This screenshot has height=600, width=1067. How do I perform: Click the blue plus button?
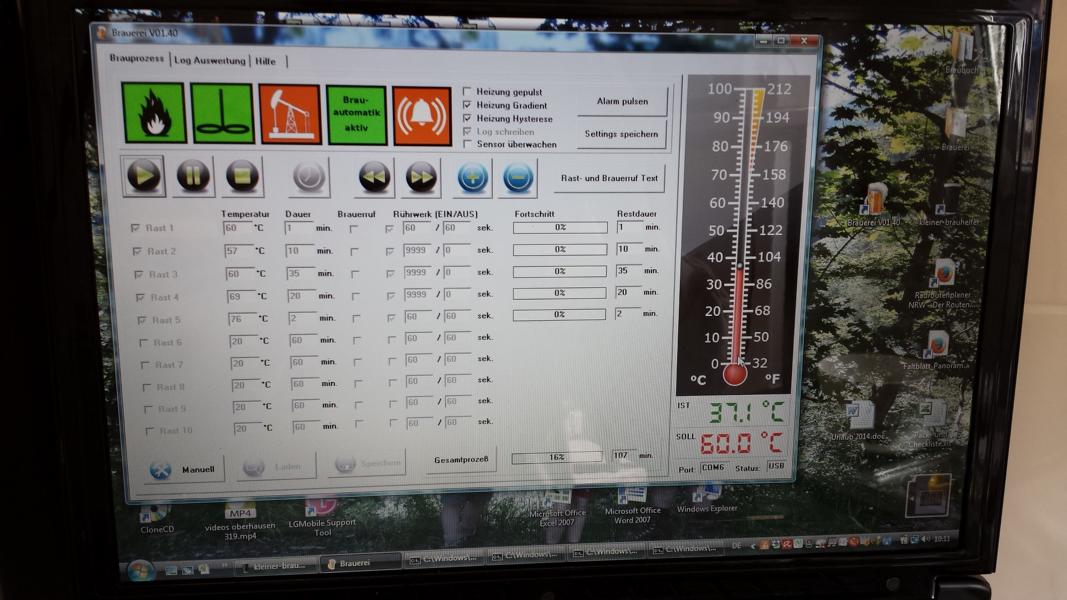tap(472, 178)
